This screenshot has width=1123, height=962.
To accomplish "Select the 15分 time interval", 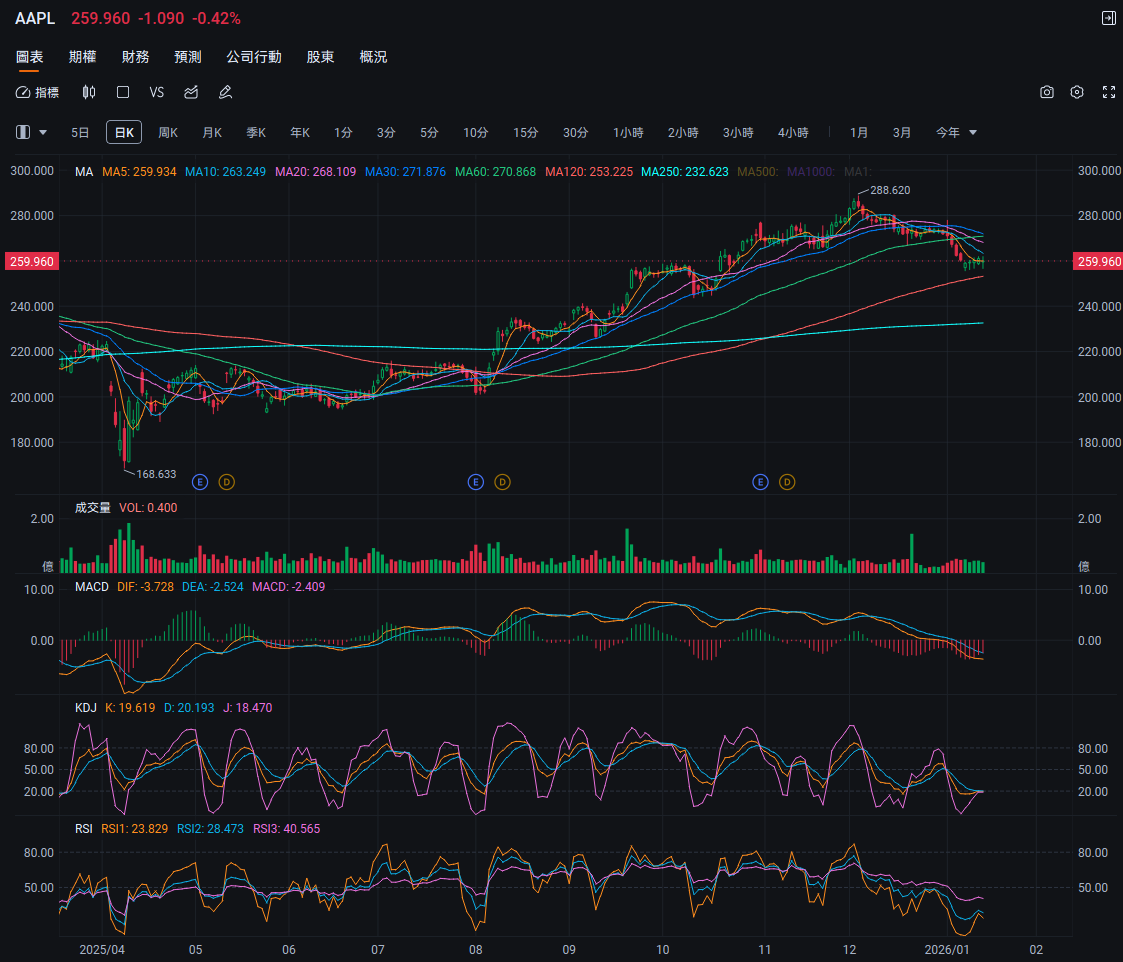I will 526,132.
